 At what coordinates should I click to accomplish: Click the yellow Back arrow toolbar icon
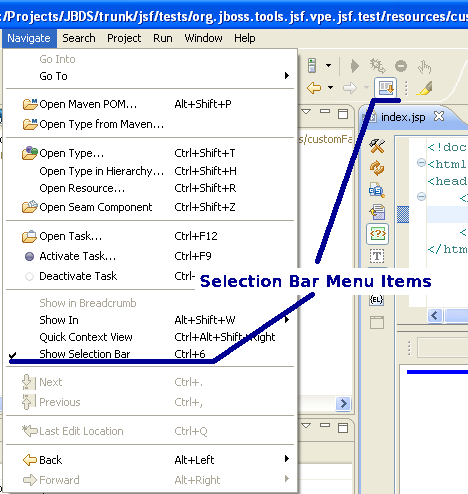click(x=314, y=88)
